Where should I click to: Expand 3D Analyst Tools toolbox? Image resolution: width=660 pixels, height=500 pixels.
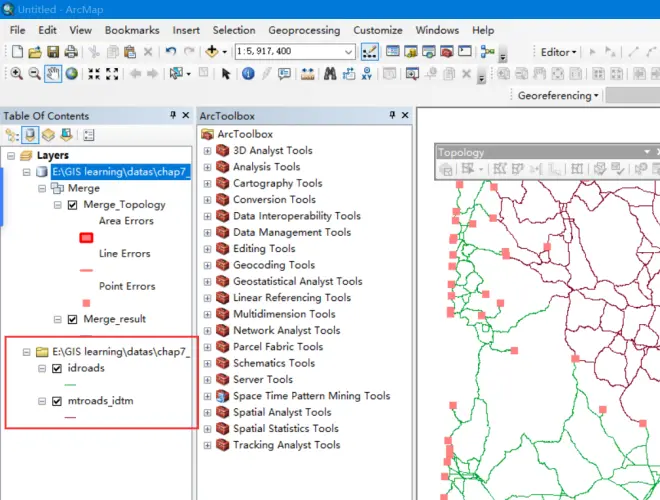207,151
